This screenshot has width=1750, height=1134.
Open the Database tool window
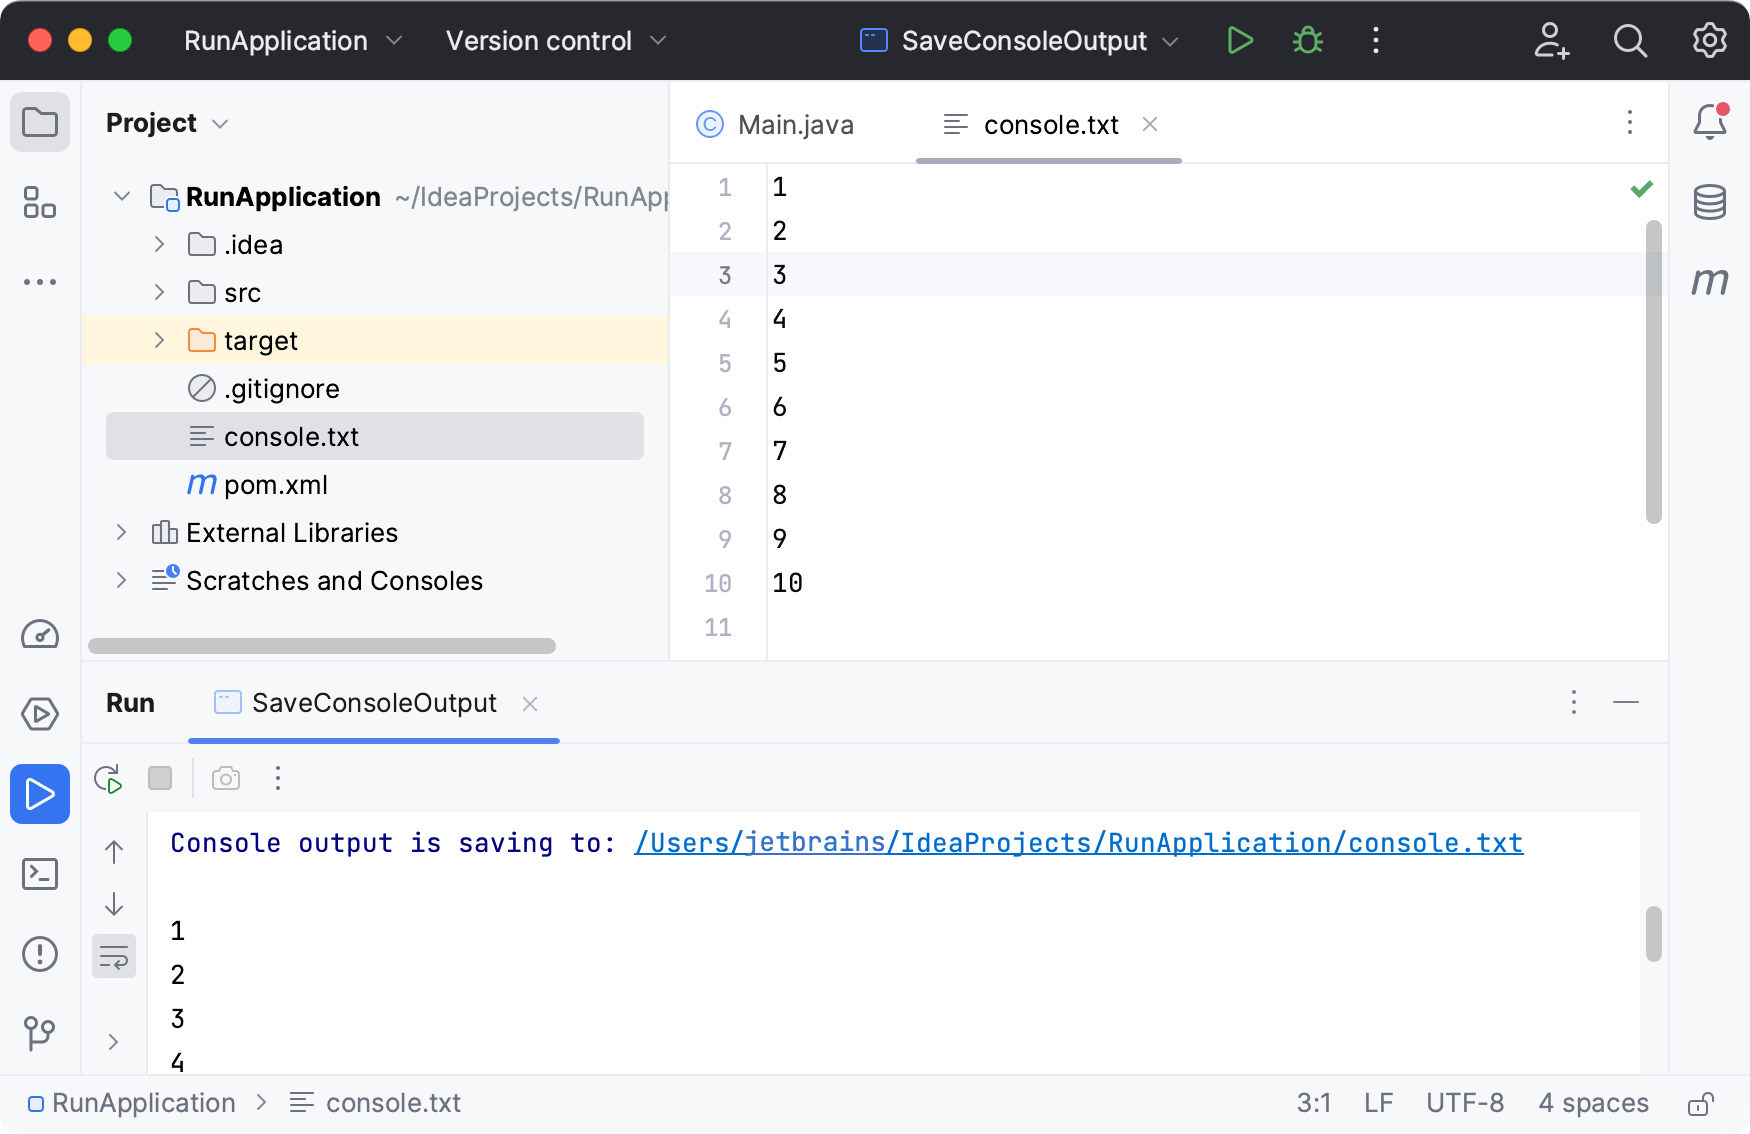[1709, 201]
